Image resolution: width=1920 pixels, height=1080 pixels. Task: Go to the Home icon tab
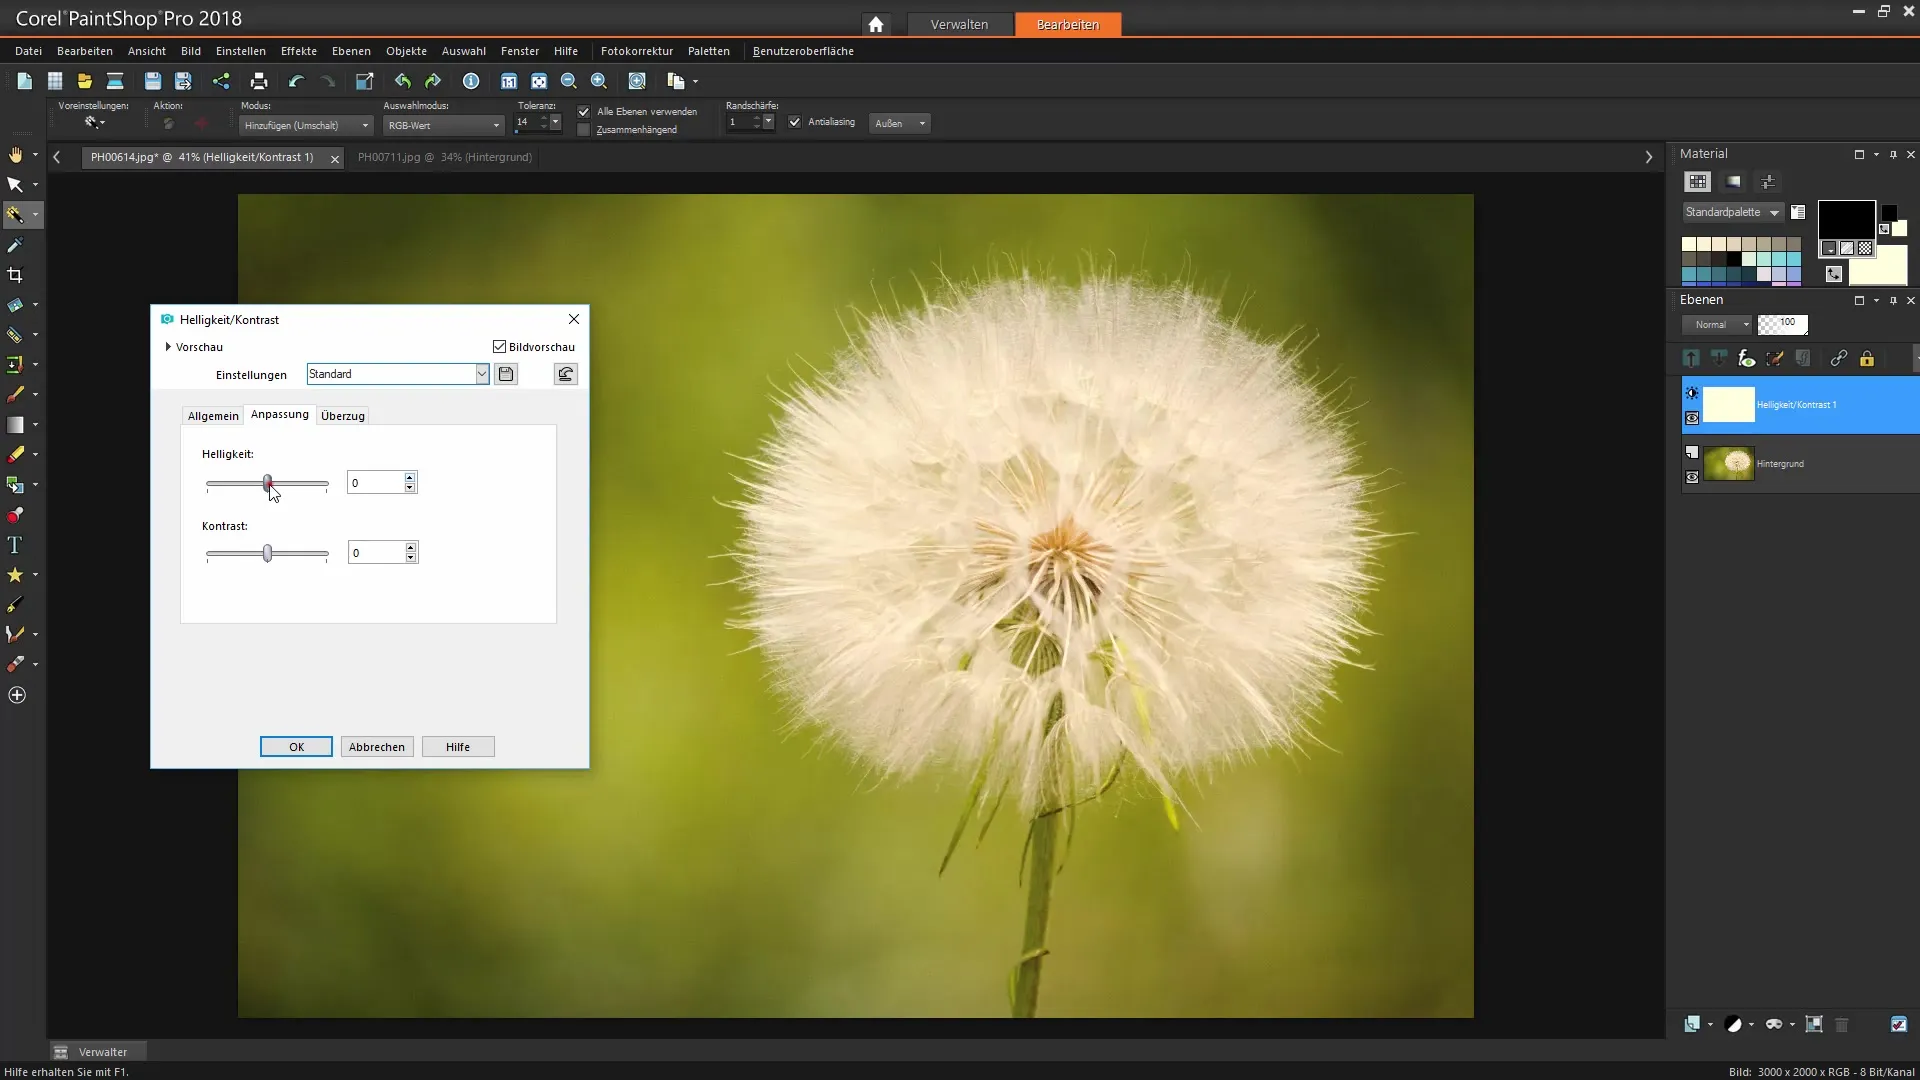click(876, 24)
